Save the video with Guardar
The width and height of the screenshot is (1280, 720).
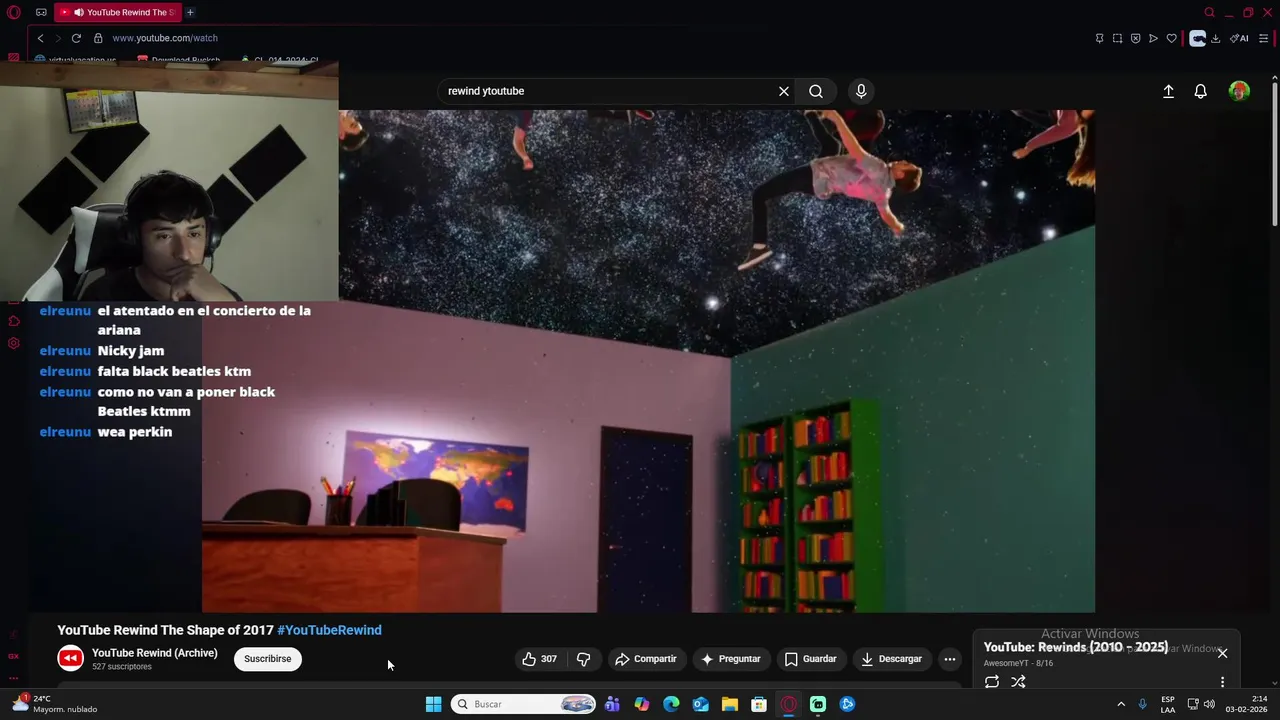[x=811, y=659]
